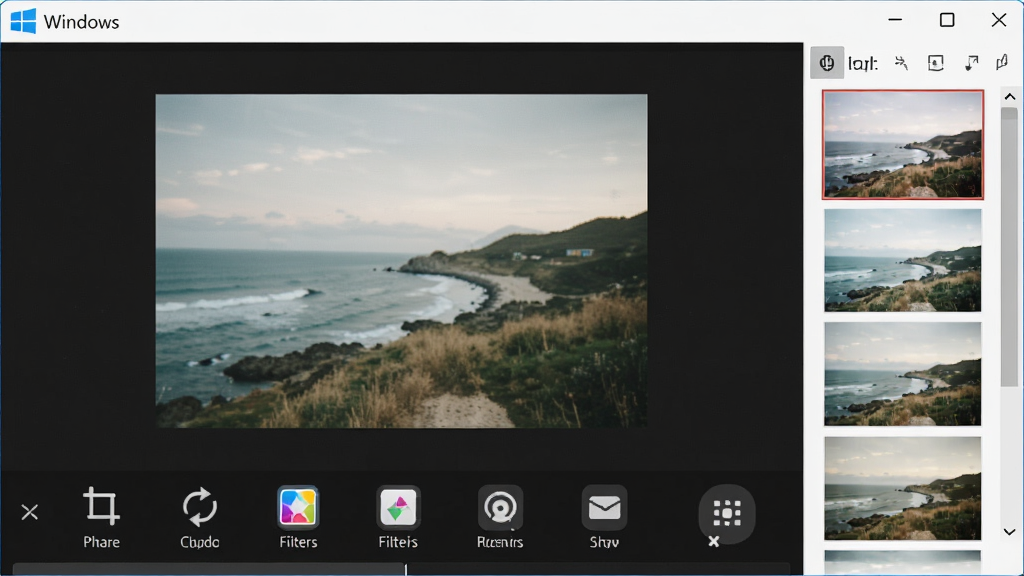The height and width of the screenshot is (576, 1024).
Task: Click the portrait frame icon in right panel
Action: (936, 63)
